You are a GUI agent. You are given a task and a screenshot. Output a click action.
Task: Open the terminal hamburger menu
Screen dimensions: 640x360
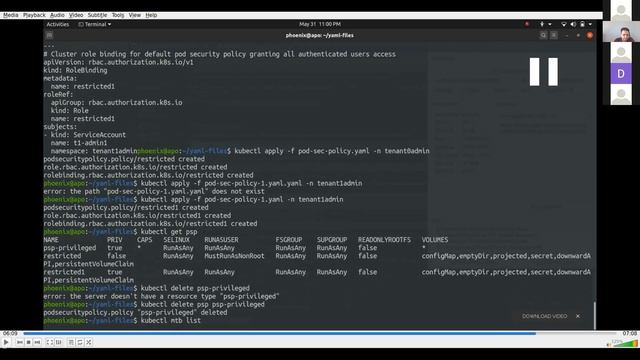554,36
